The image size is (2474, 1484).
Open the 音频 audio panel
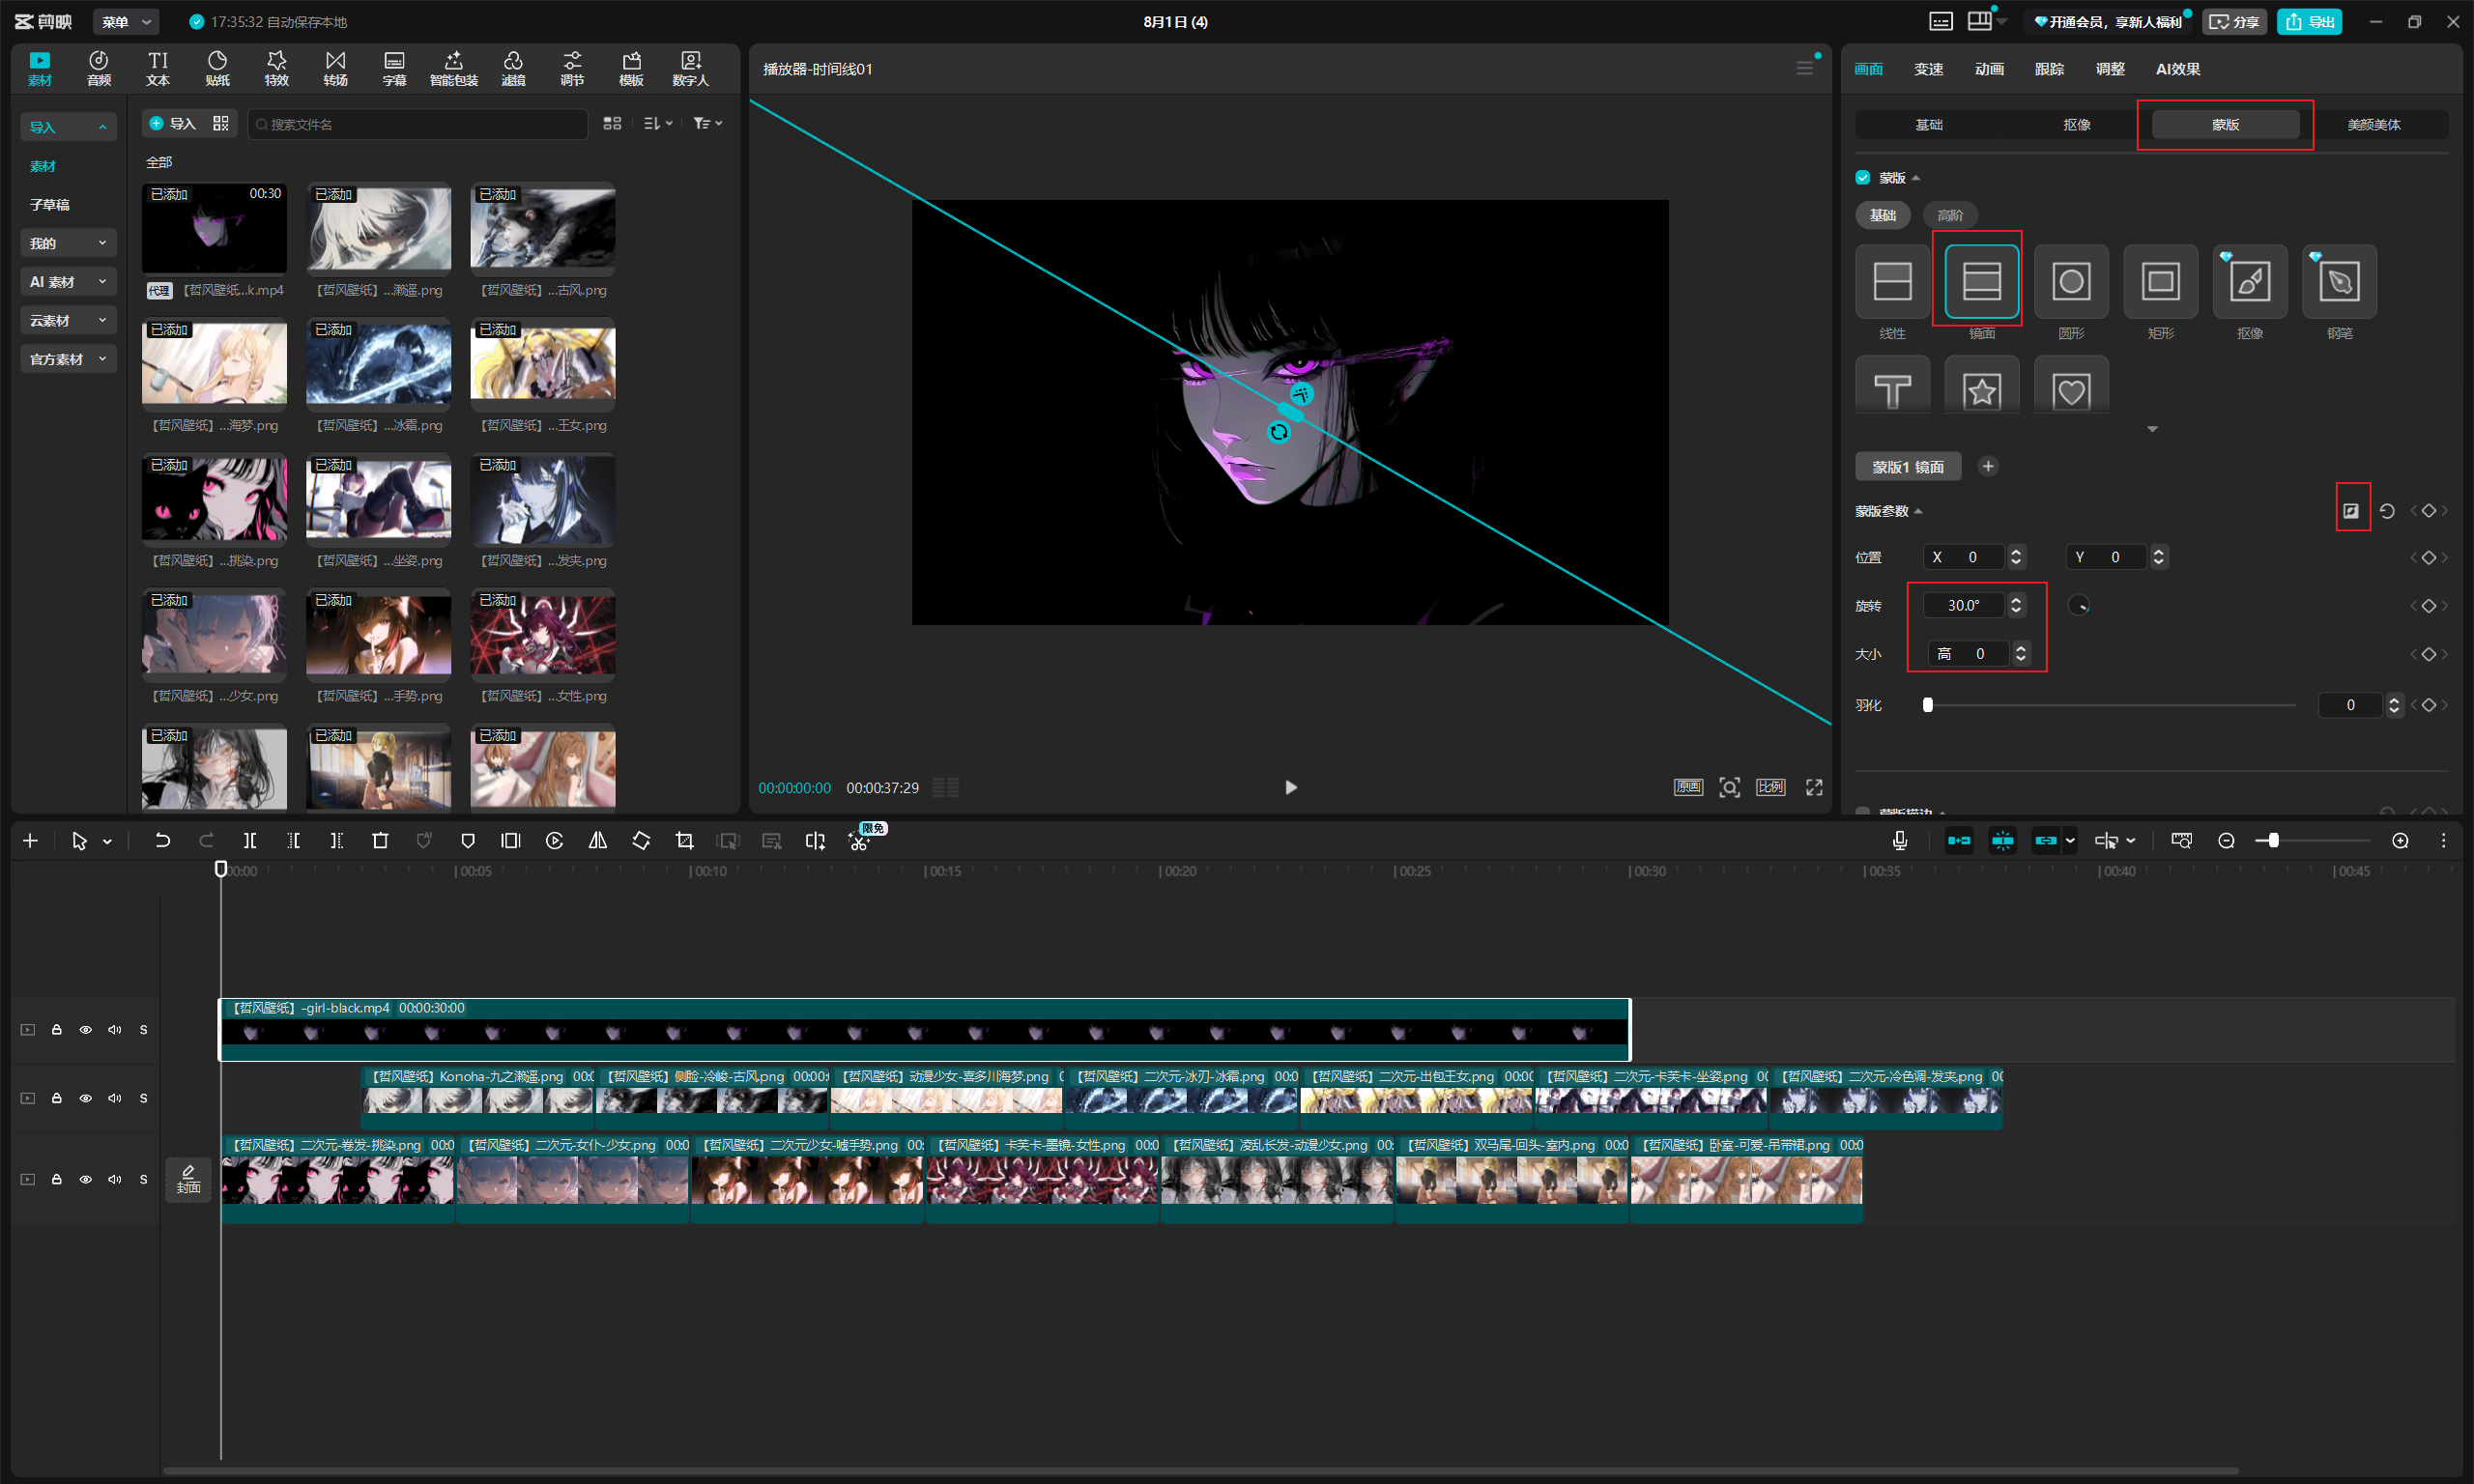(x=99, y=68)
